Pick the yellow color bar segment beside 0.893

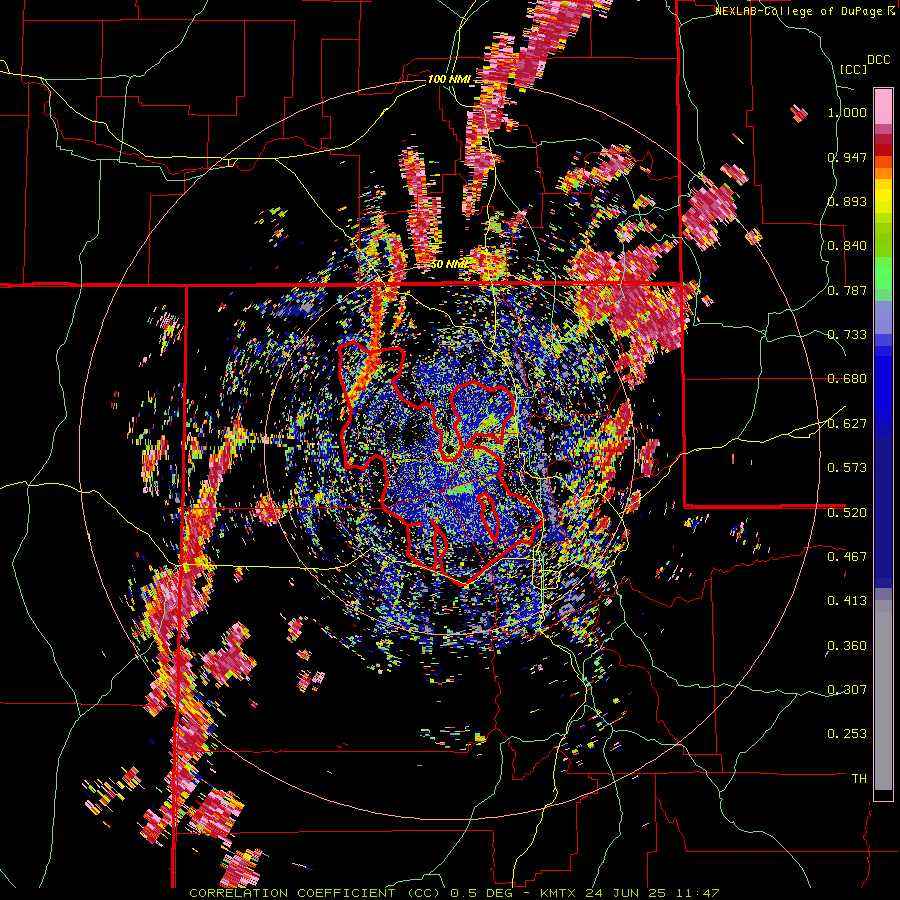883,200
